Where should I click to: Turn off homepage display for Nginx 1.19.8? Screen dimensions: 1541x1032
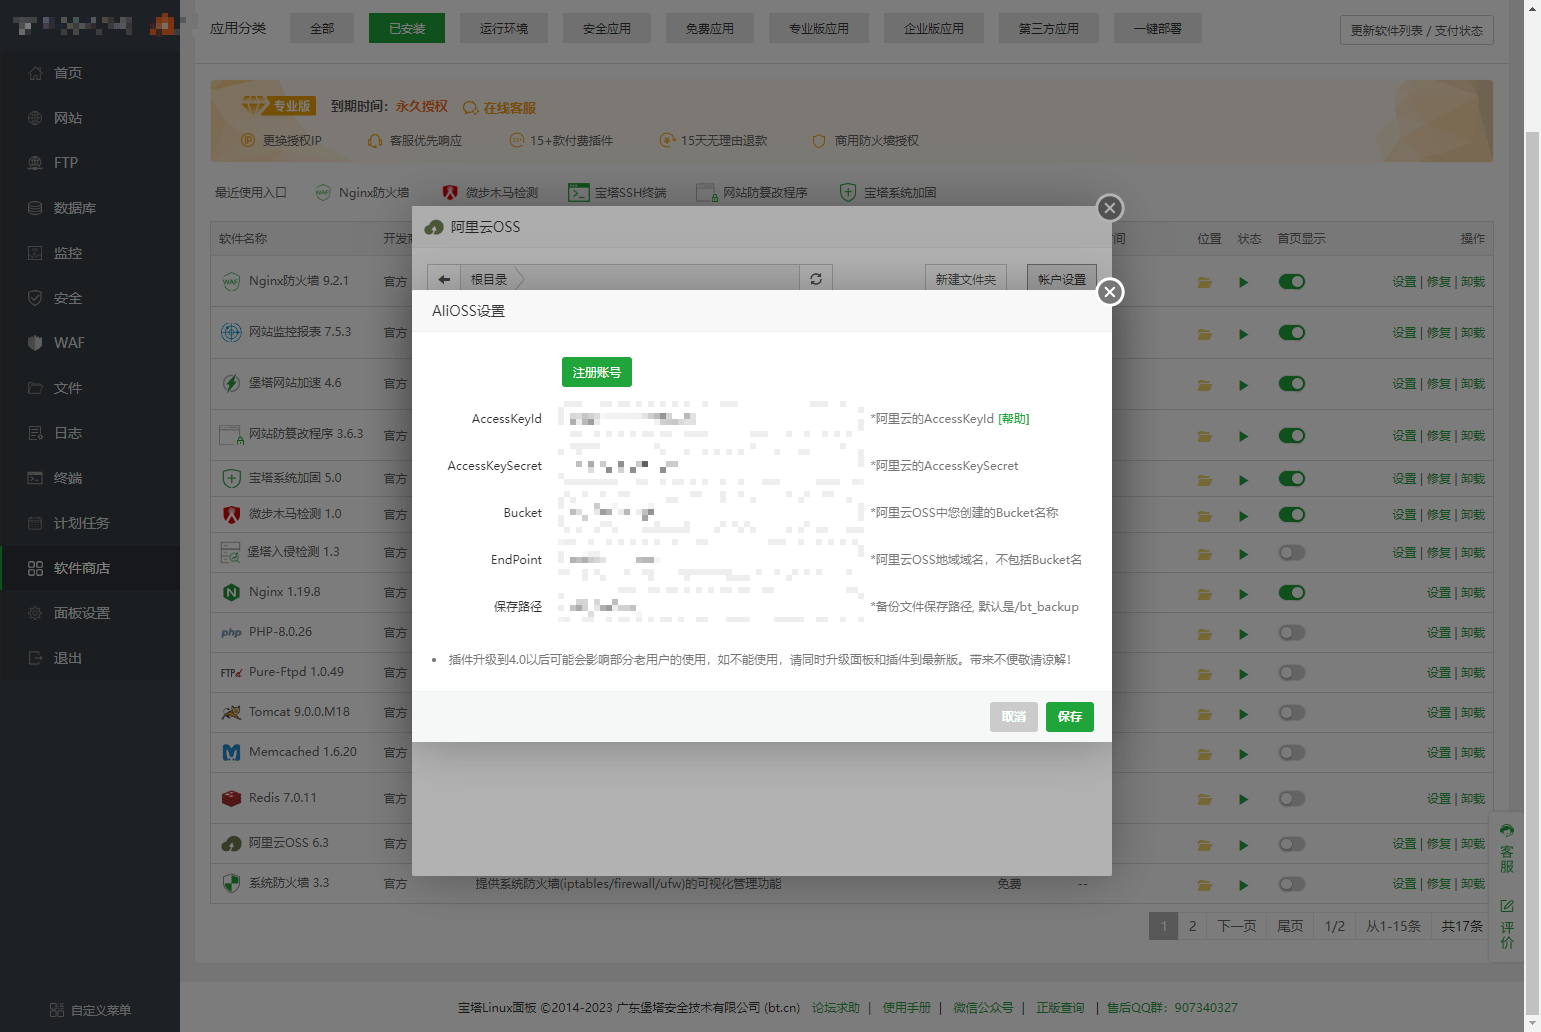coord(1292,592)
